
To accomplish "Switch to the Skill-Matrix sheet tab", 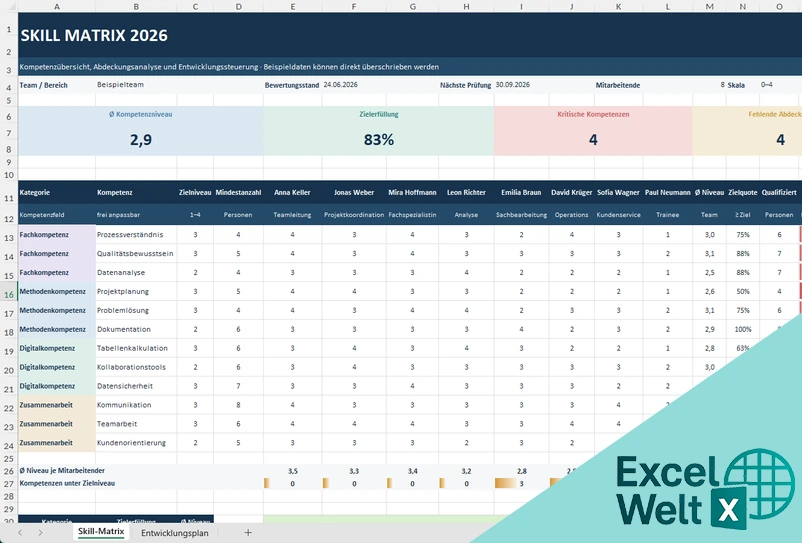I will [101, 532].
